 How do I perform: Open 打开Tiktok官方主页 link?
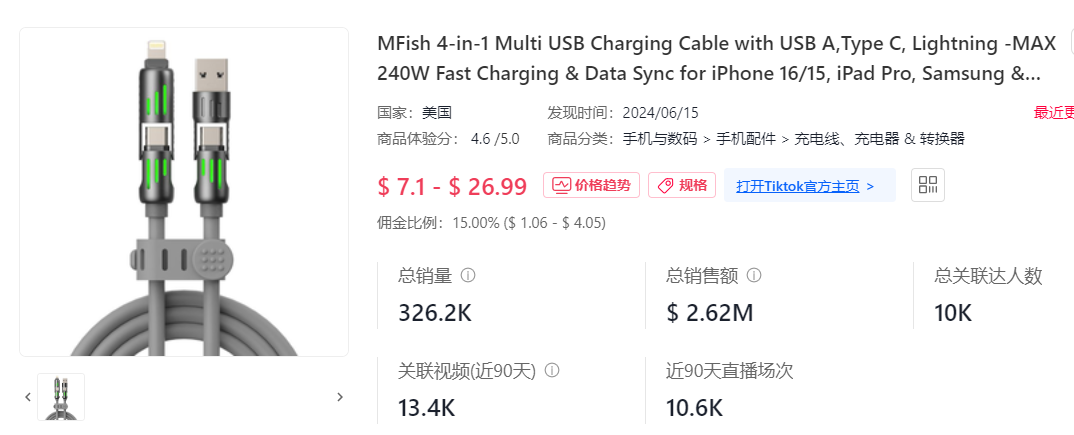[805, 186]
